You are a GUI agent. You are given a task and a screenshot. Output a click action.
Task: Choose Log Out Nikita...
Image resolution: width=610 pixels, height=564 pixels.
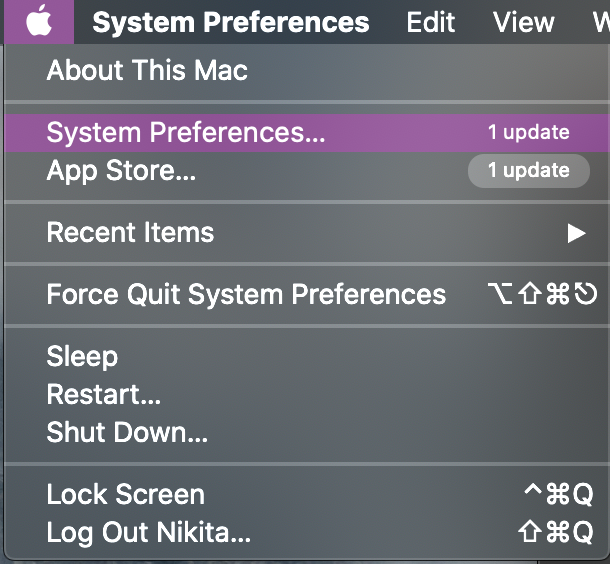(x=148, y=532)
